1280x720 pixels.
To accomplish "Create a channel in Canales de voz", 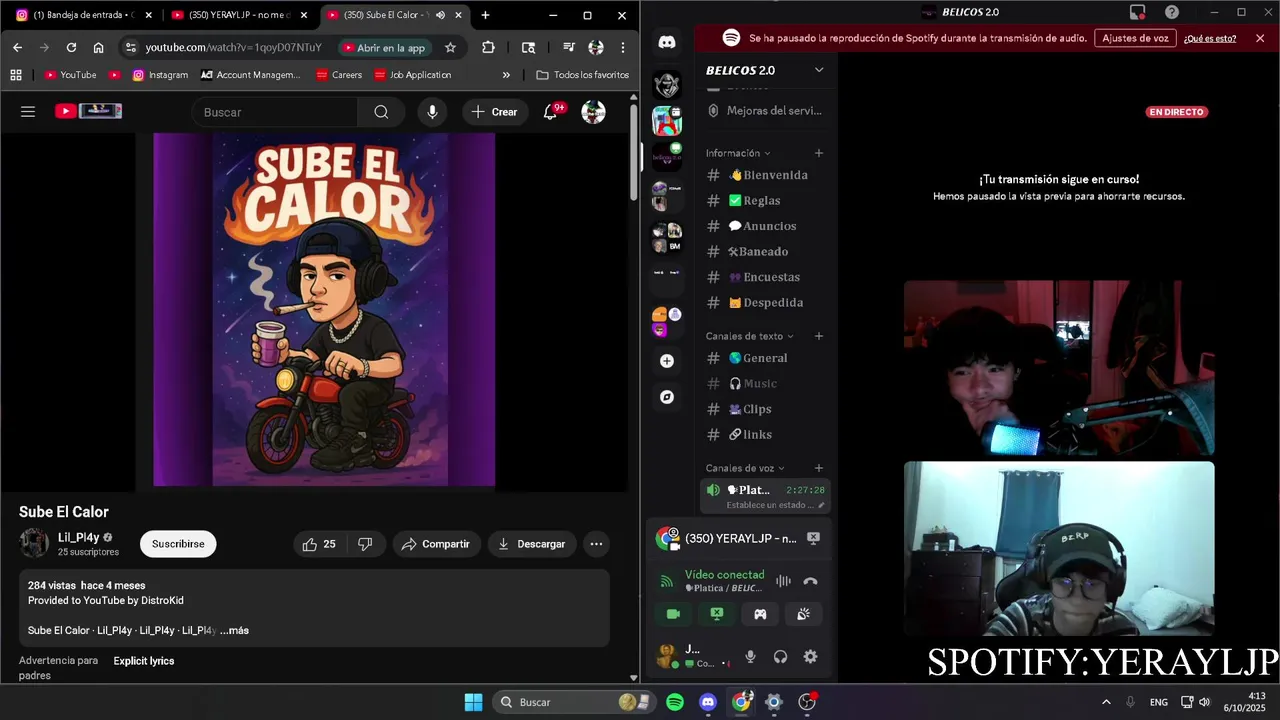I will [818, 468].
